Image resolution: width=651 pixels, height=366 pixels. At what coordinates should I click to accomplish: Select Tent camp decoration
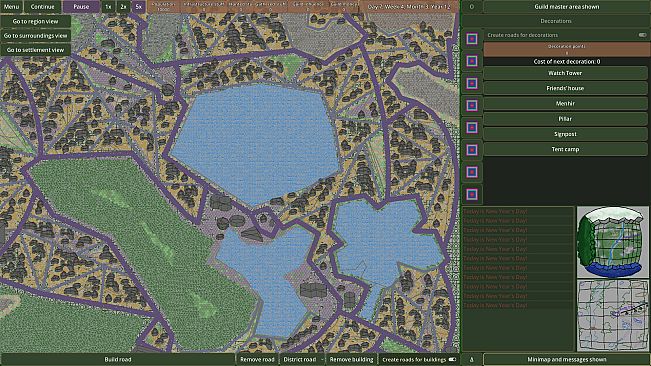pos(565,149)
